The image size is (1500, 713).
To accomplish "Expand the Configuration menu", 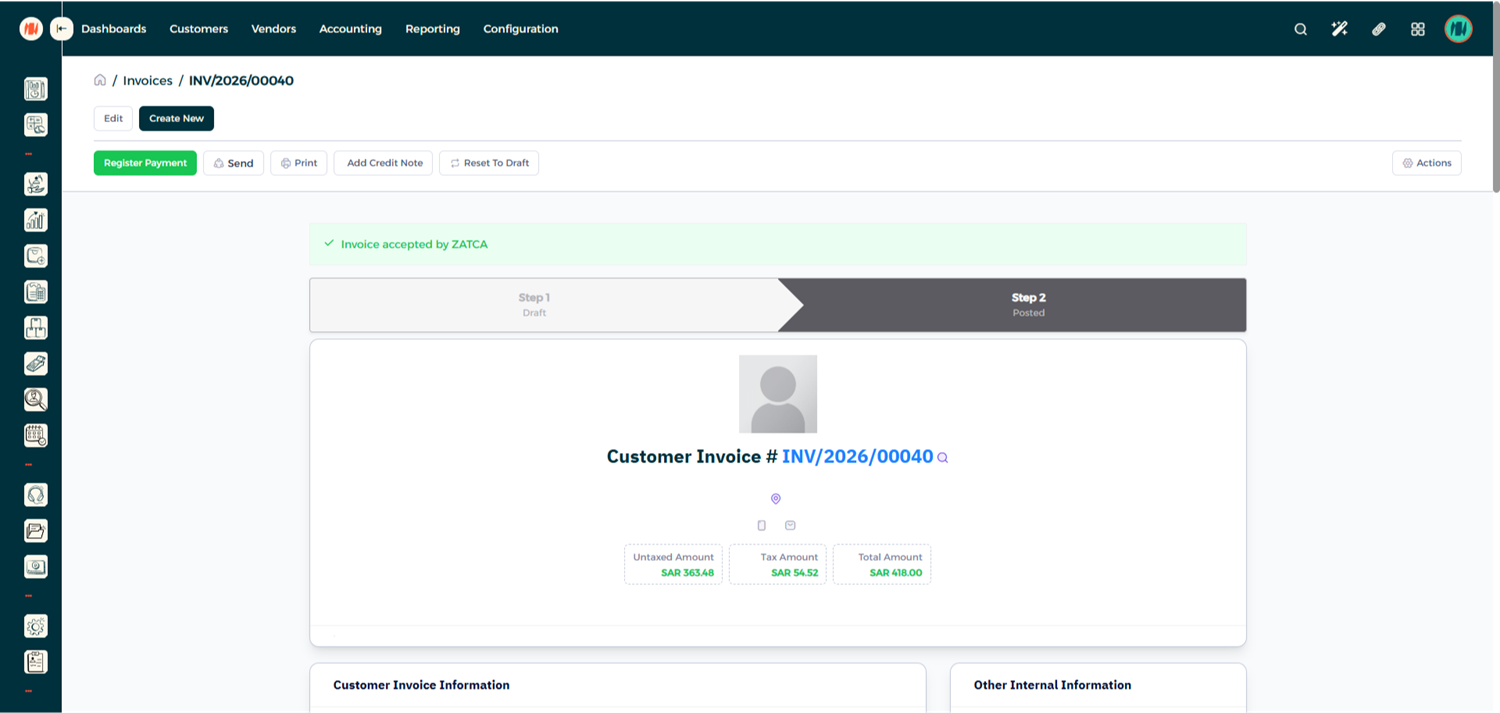I will (520, 29).
